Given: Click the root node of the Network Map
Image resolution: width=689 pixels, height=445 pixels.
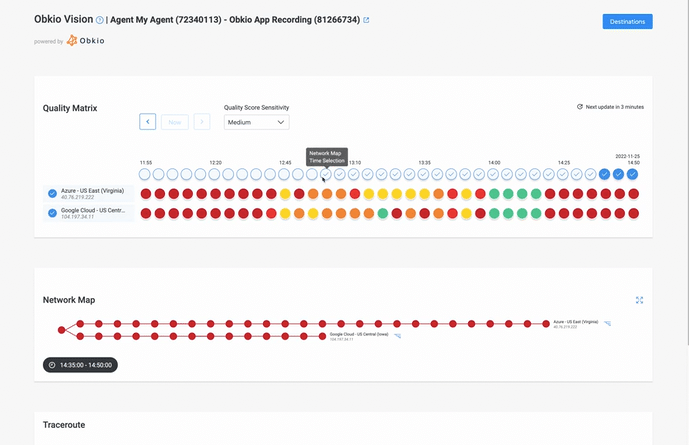Looking at the screenshot, I should [61, 330].
